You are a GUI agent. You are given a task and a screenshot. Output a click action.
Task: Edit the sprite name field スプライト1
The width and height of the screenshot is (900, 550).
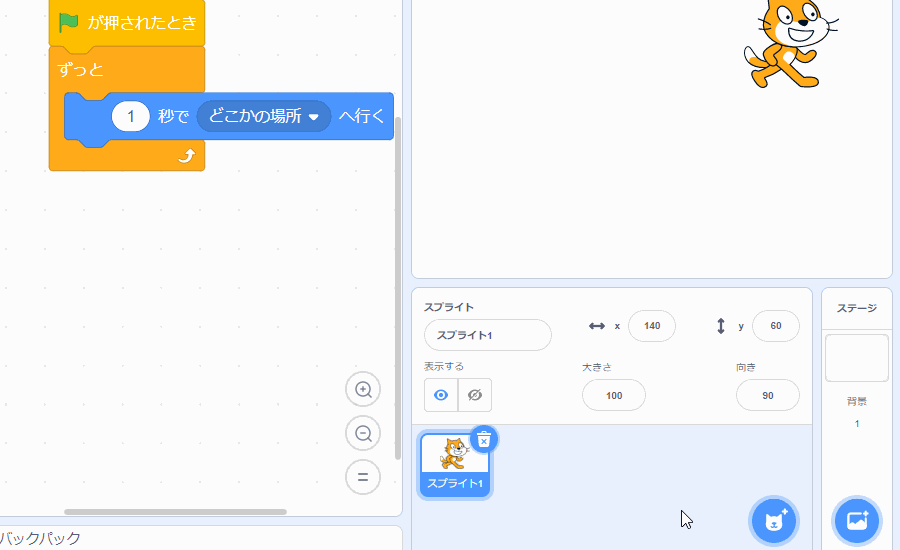[x=488, y=335]
